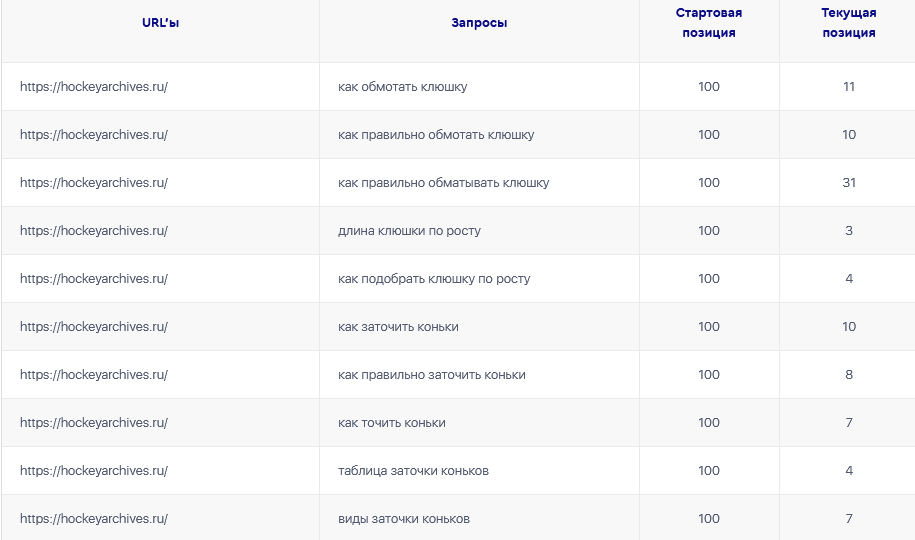Open URL link for 'виды заточки коньков' row
Image resolution: width=915 pixels, height=540 pixels.
tap(94, 519)
